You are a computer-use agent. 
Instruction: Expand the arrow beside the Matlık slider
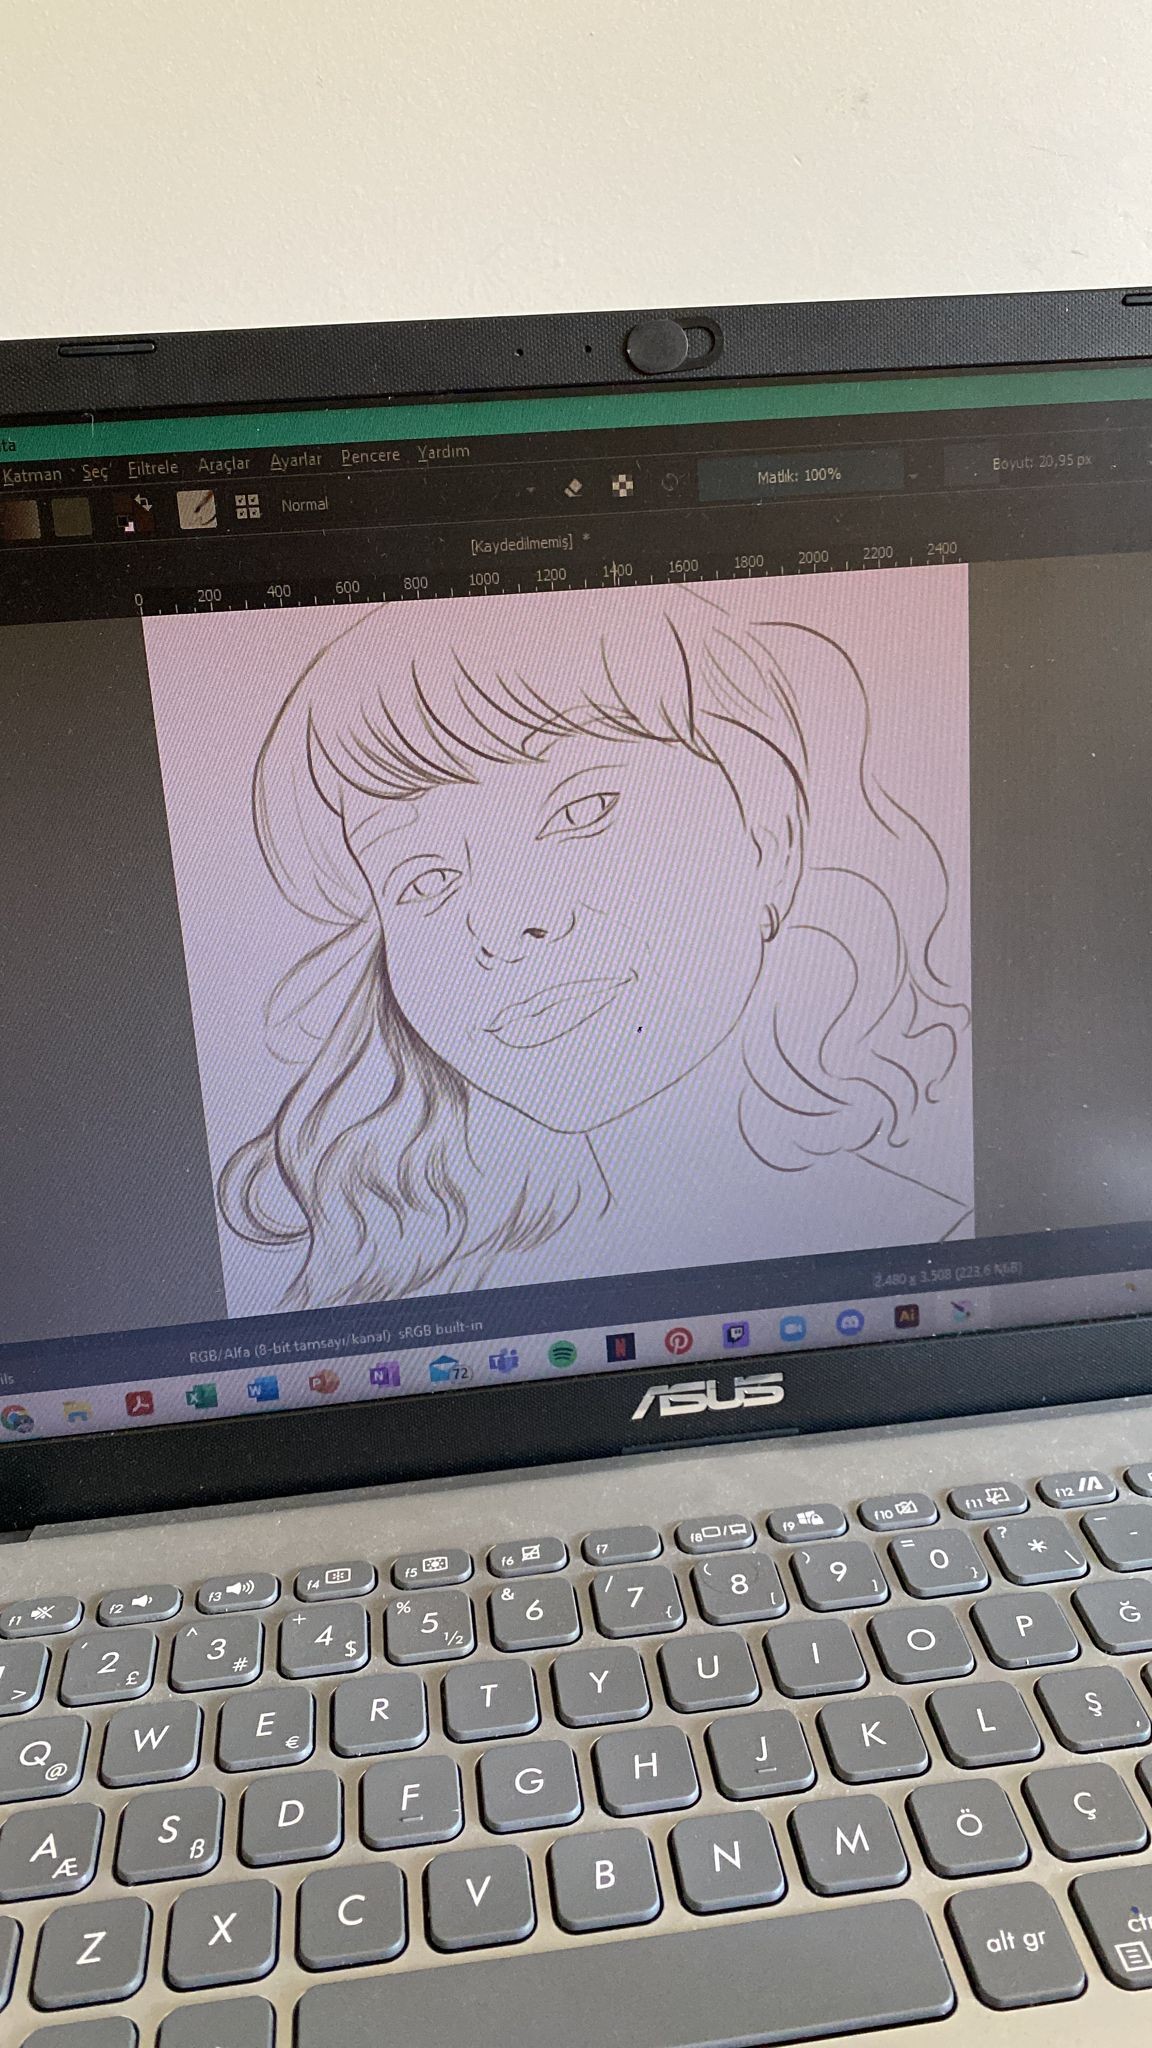coord(912,475)
